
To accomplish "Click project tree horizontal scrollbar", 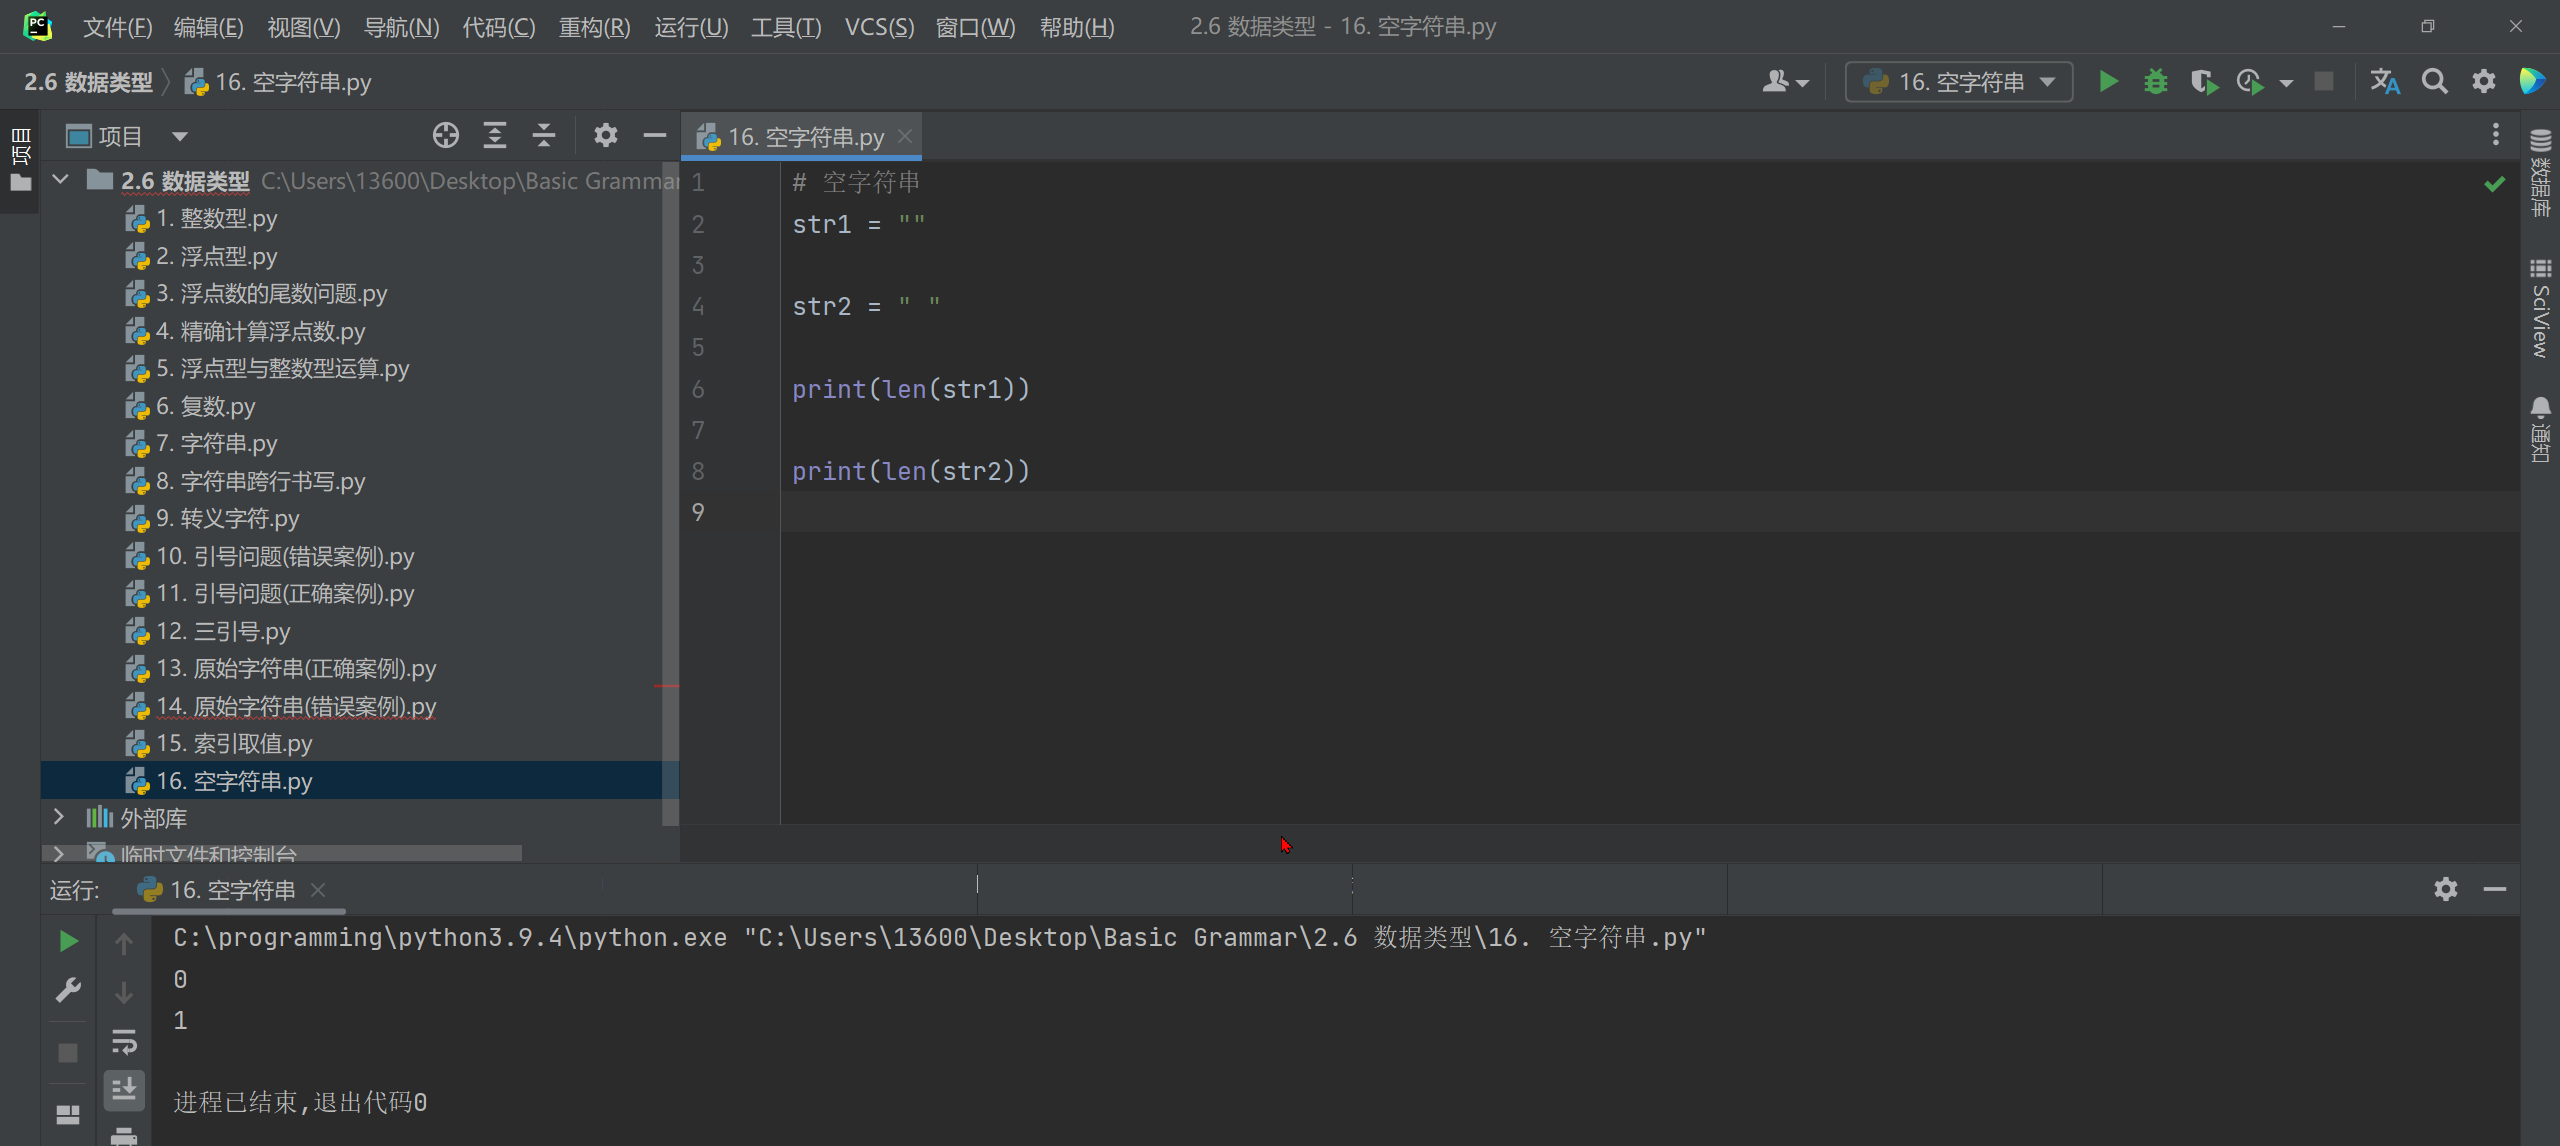I will [282, 853].
